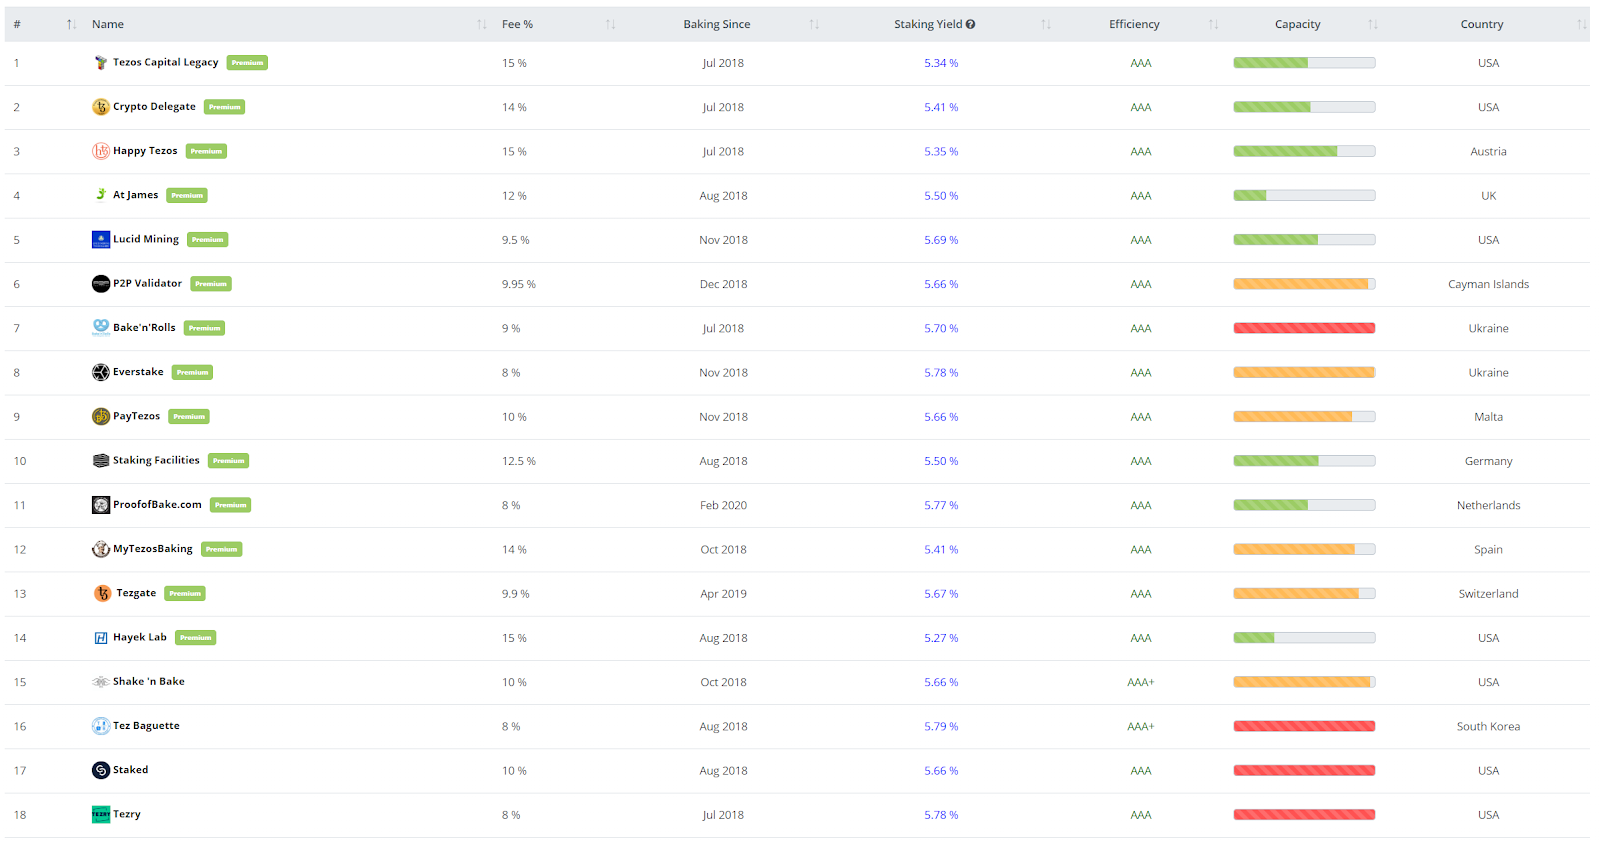Click the Name column header
Image resolution: width=1600 pixels, height=841 pixels.
(108, 24)
